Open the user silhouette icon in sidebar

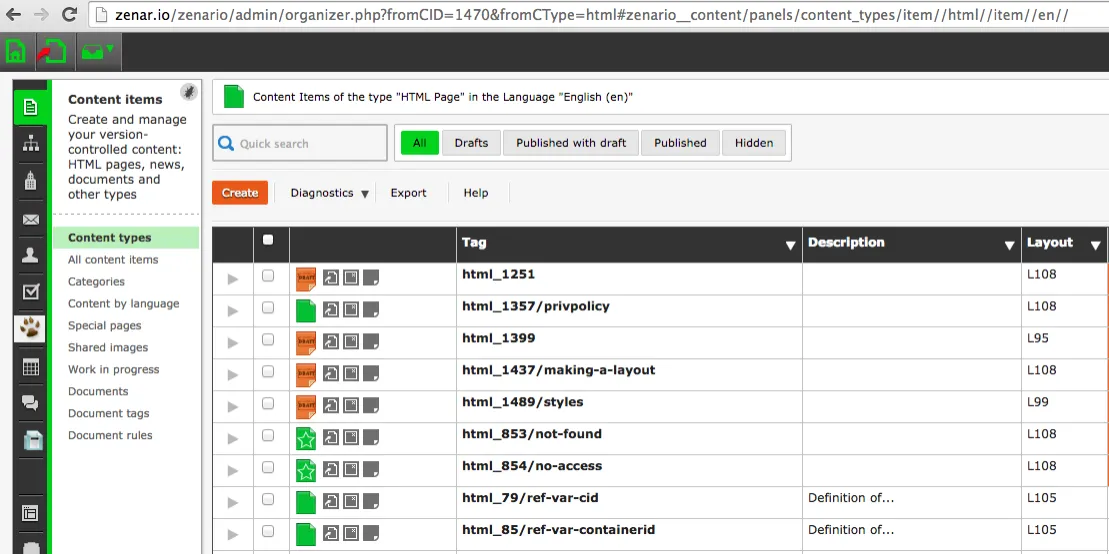[30, 255]
